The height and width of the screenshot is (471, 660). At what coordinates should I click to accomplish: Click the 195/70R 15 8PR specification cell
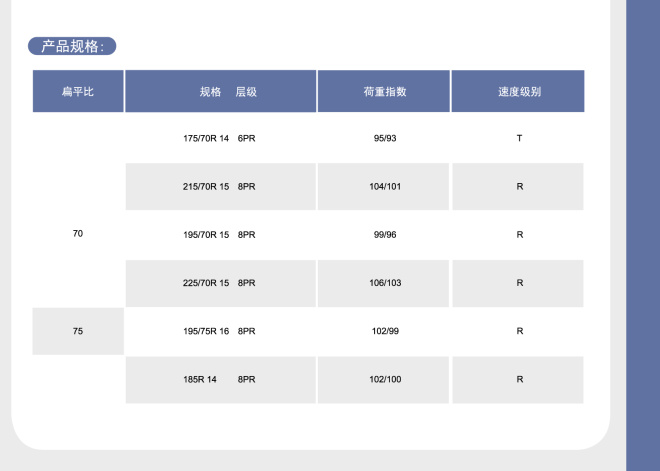tap(221, 234)
